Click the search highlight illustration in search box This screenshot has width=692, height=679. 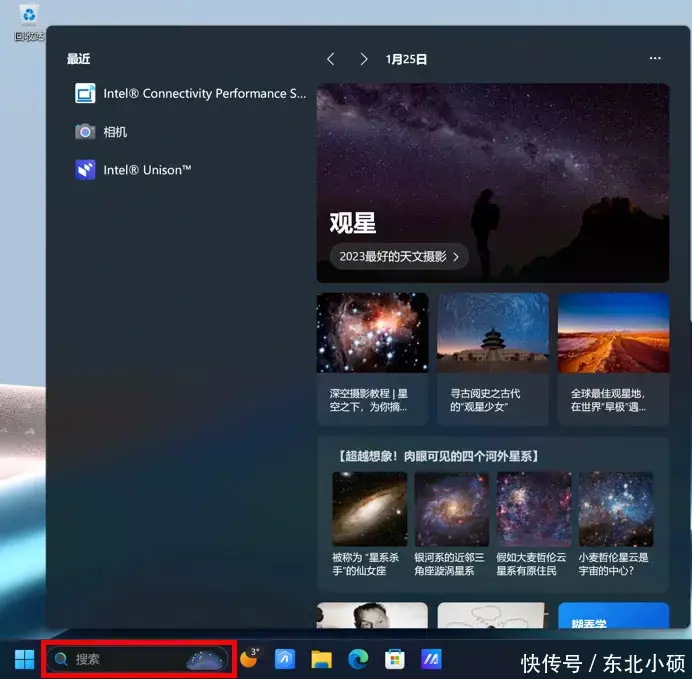[x=205, y=660]
